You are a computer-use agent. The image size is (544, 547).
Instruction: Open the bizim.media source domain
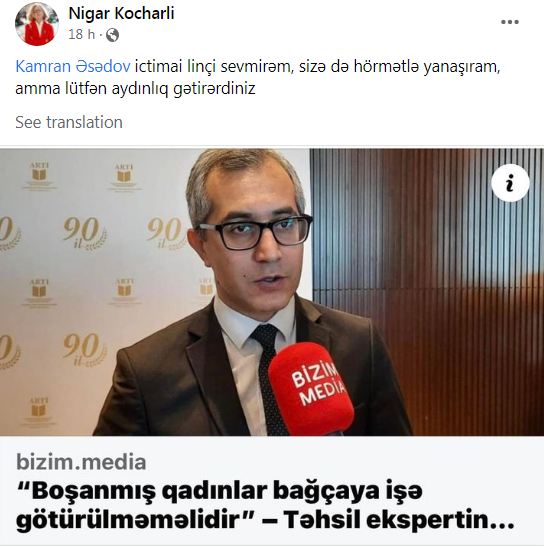click(81, 462)
